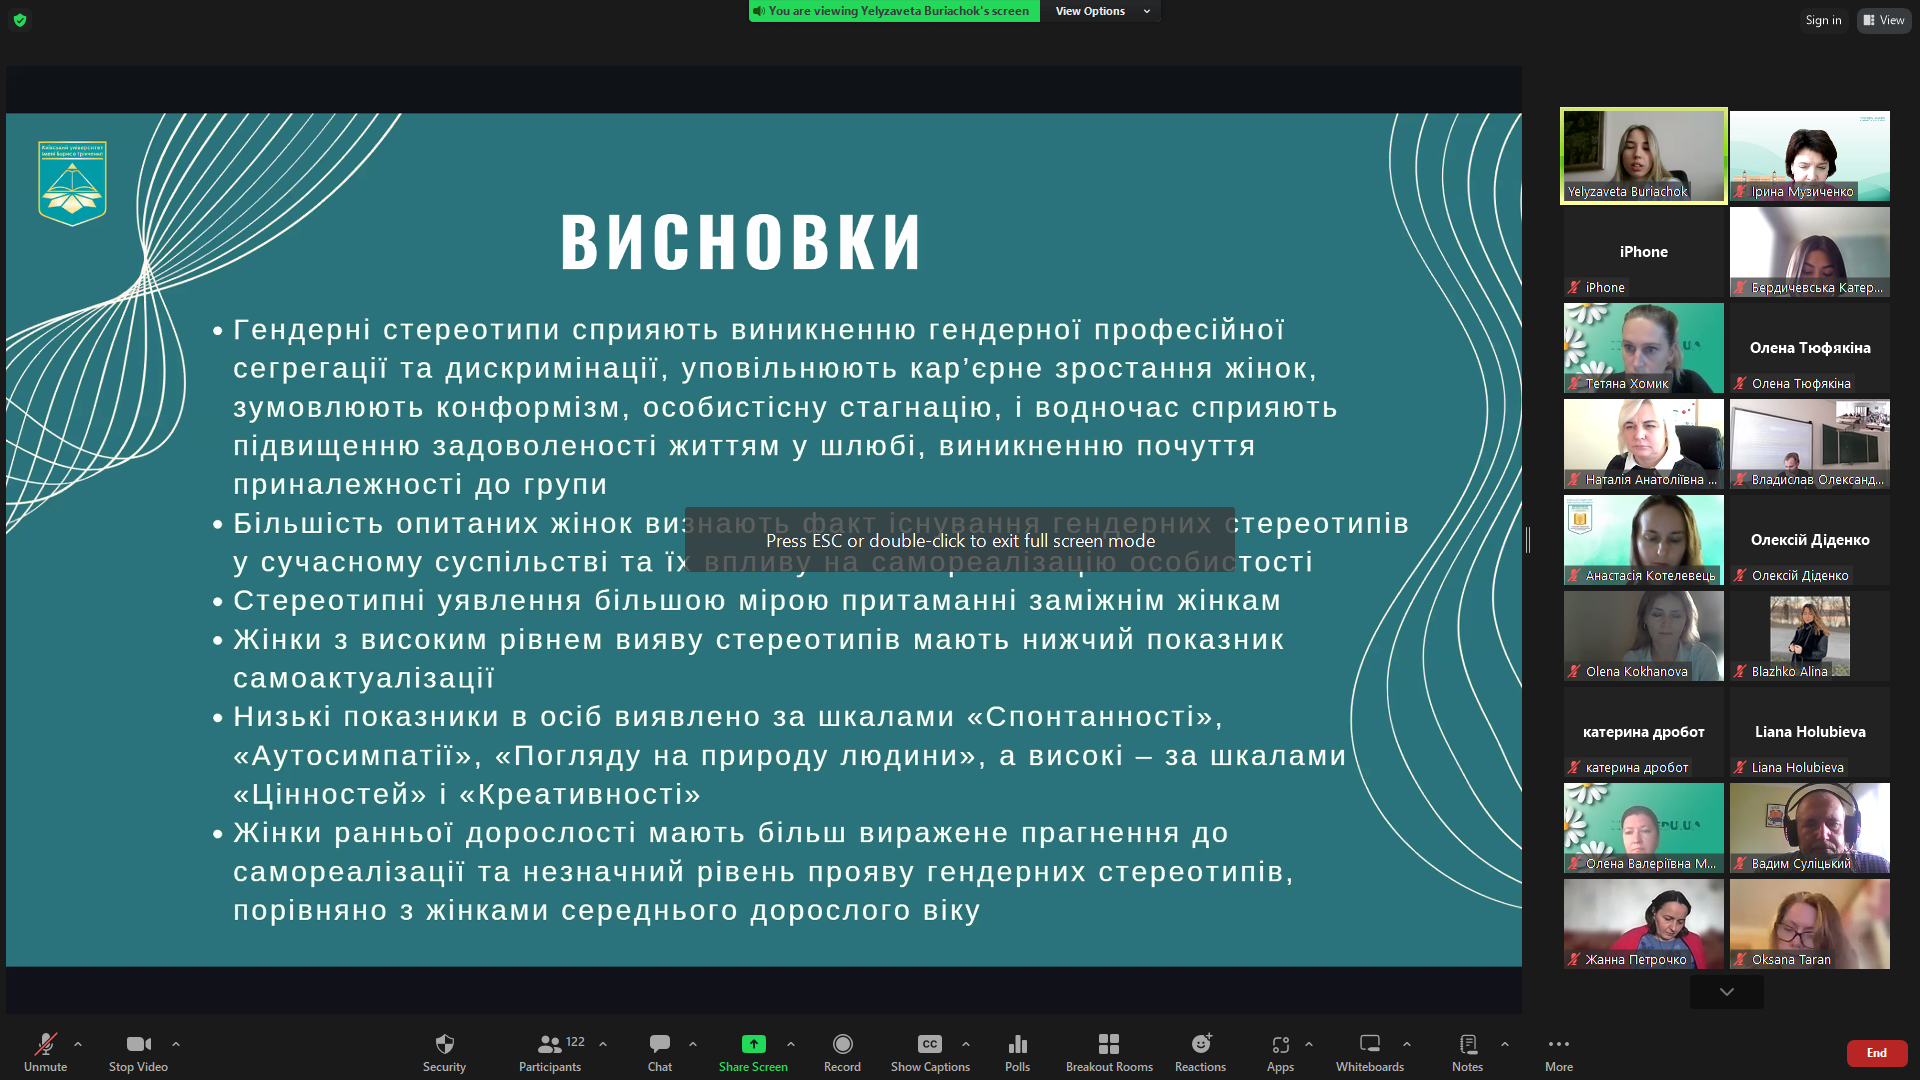Viewport: 1920px width, 1080px height.
Task: Open Reactions menu
Action: 1200,1051
